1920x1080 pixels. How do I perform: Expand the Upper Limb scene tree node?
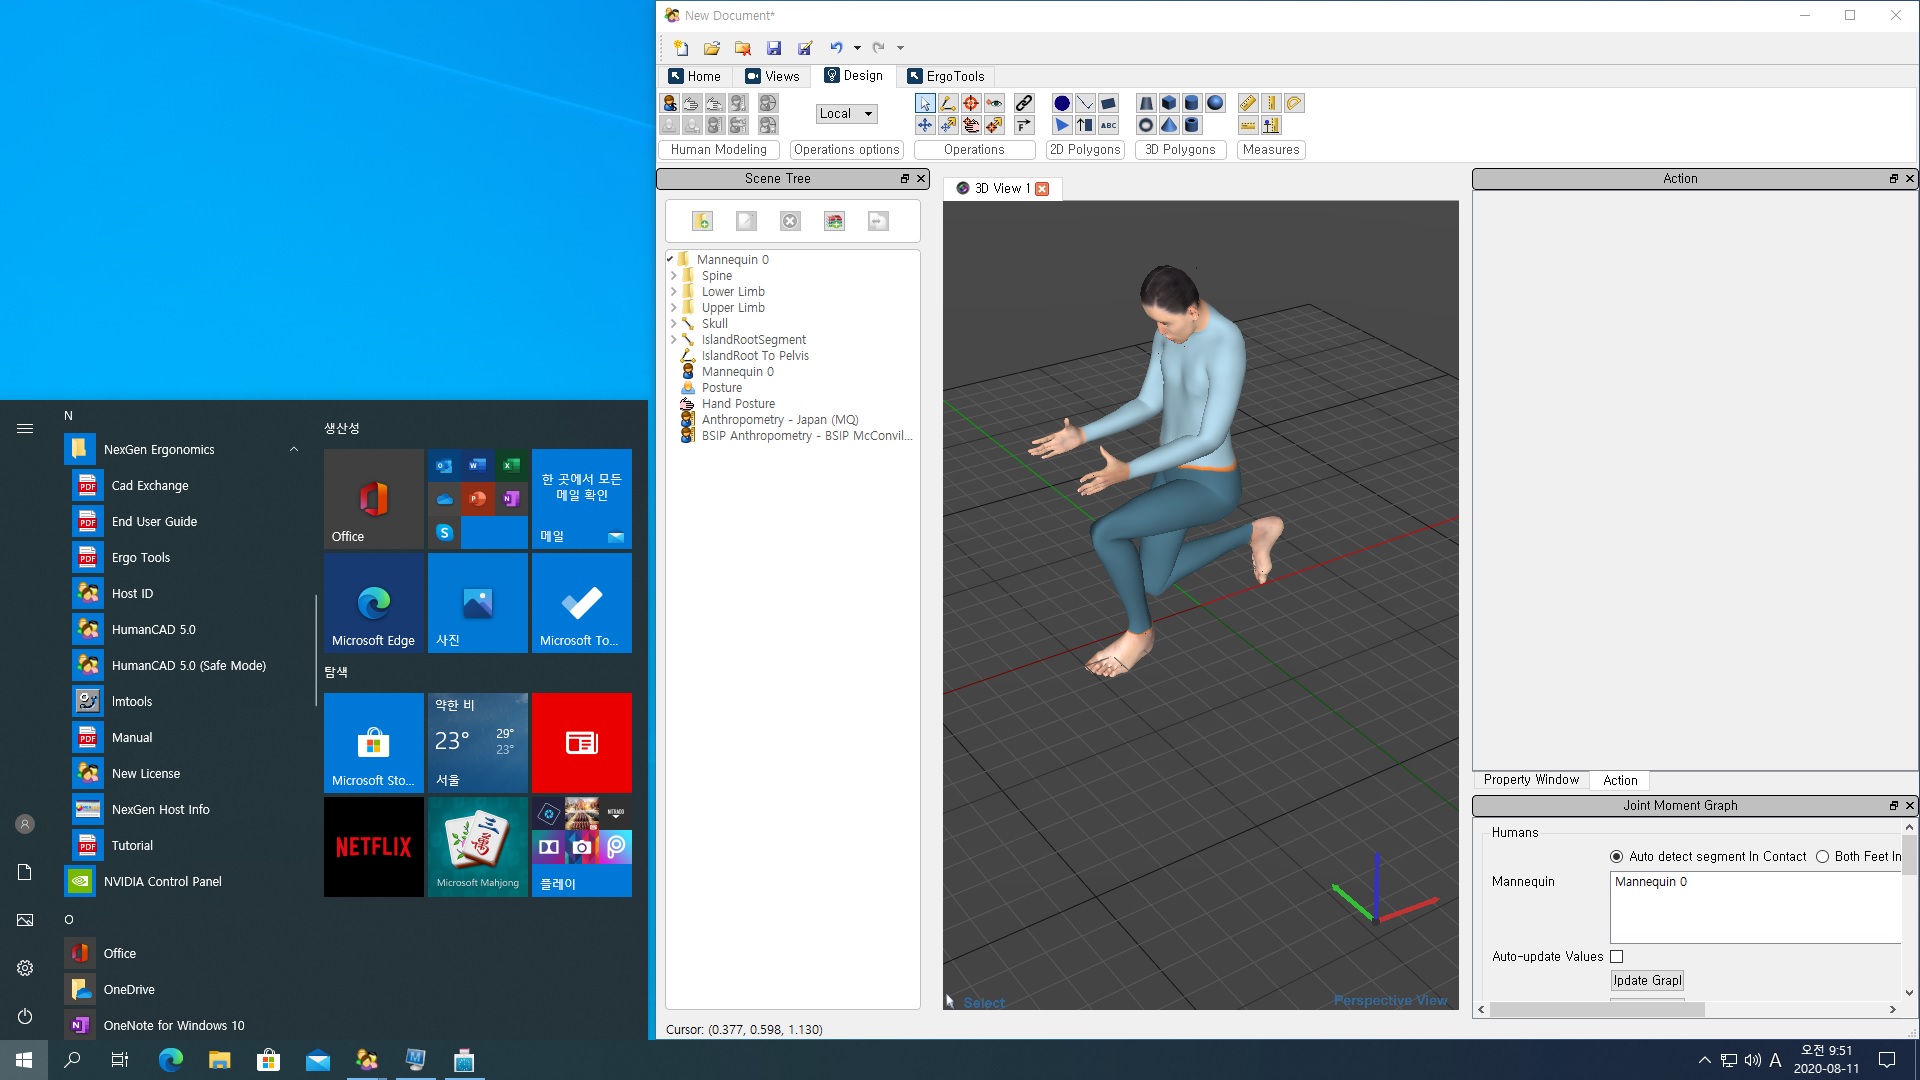click(674, 307)
